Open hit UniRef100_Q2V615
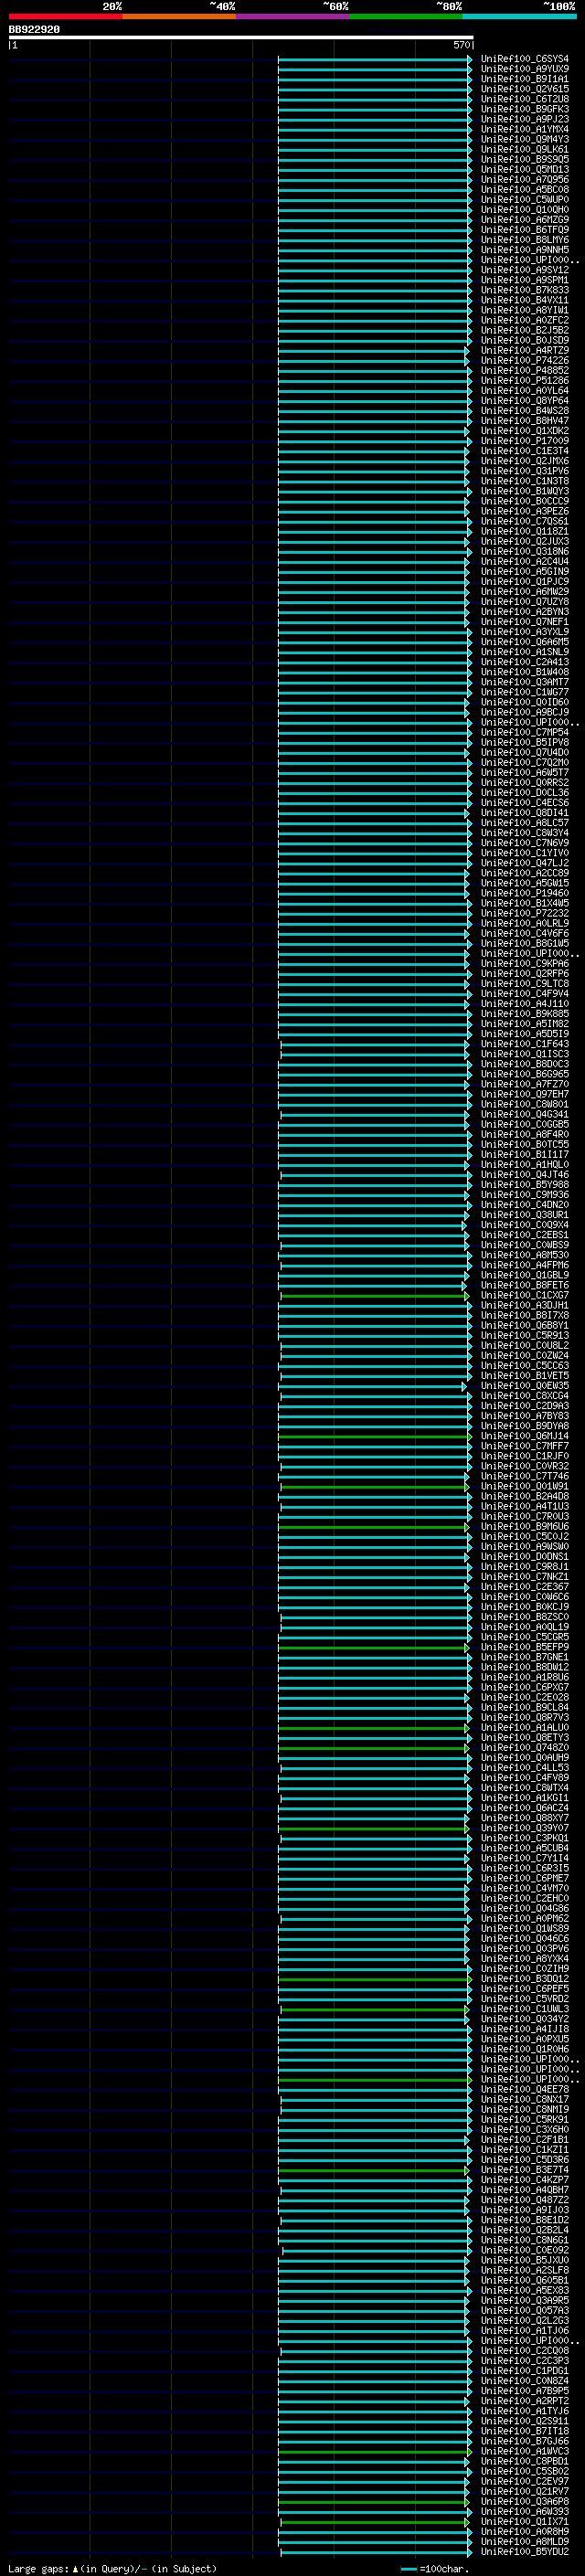 tap(524, 89)
